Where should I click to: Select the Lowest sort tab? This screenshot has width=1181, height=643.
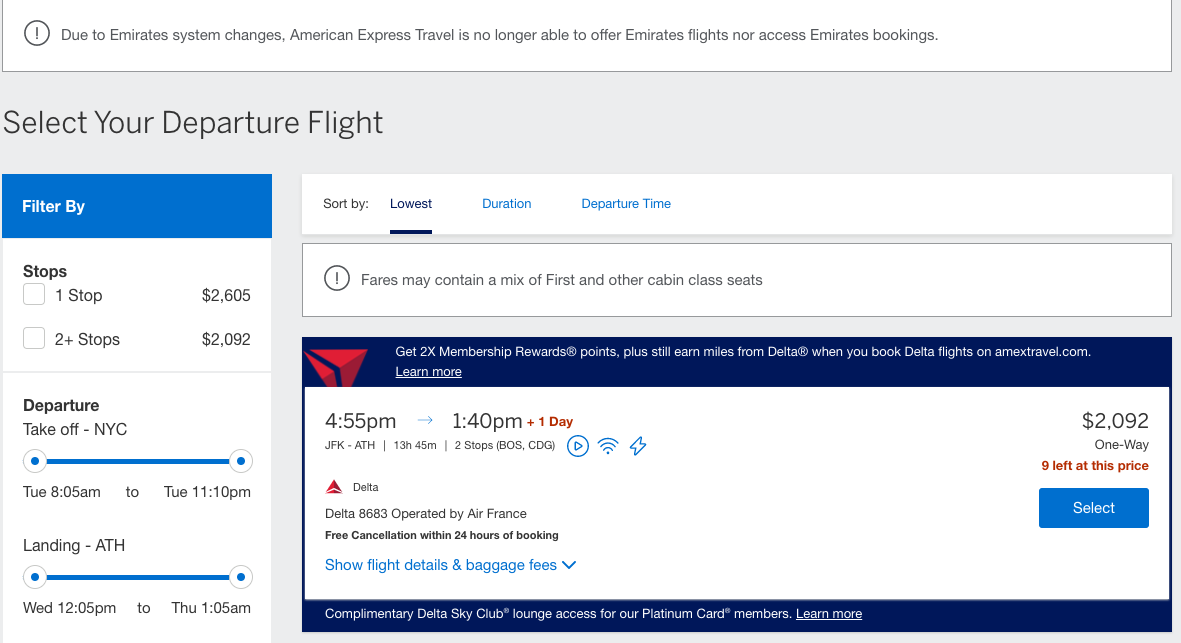[x=411, y=204]
